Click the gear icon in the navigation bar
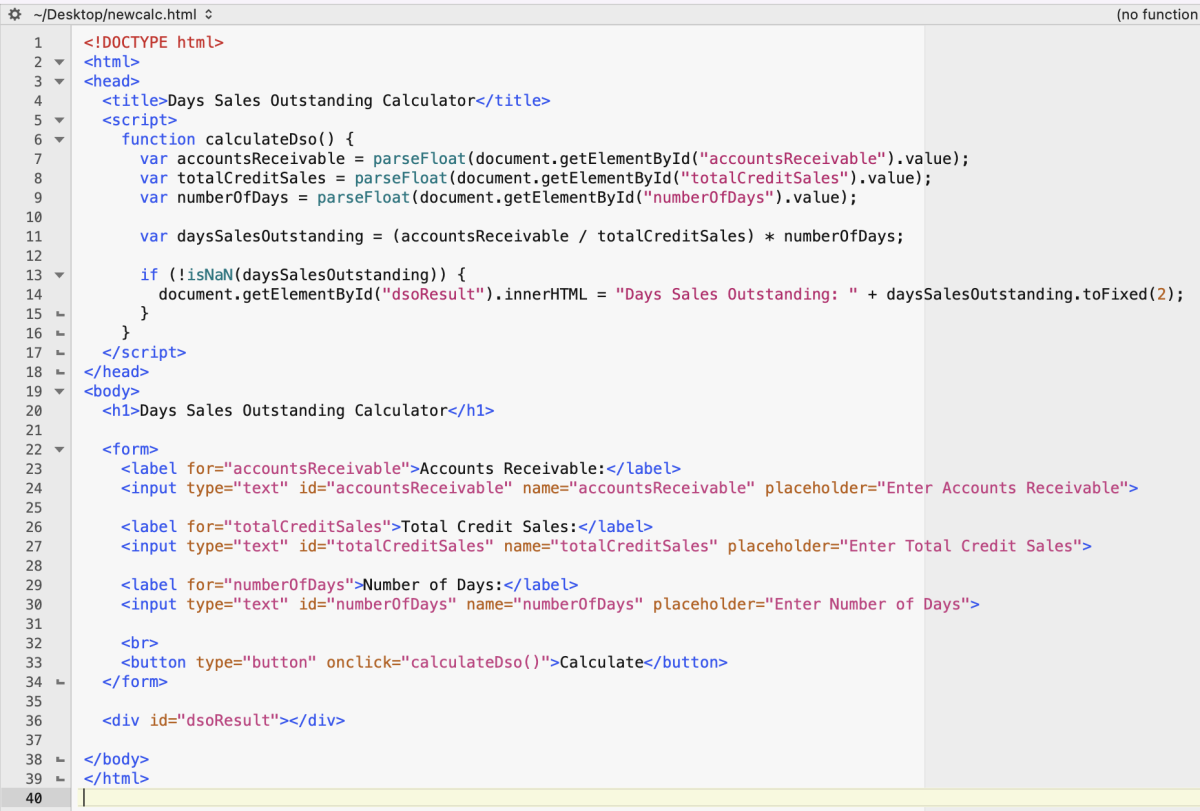This screenshot has height=811, width=1200. (x=14, y=15)
